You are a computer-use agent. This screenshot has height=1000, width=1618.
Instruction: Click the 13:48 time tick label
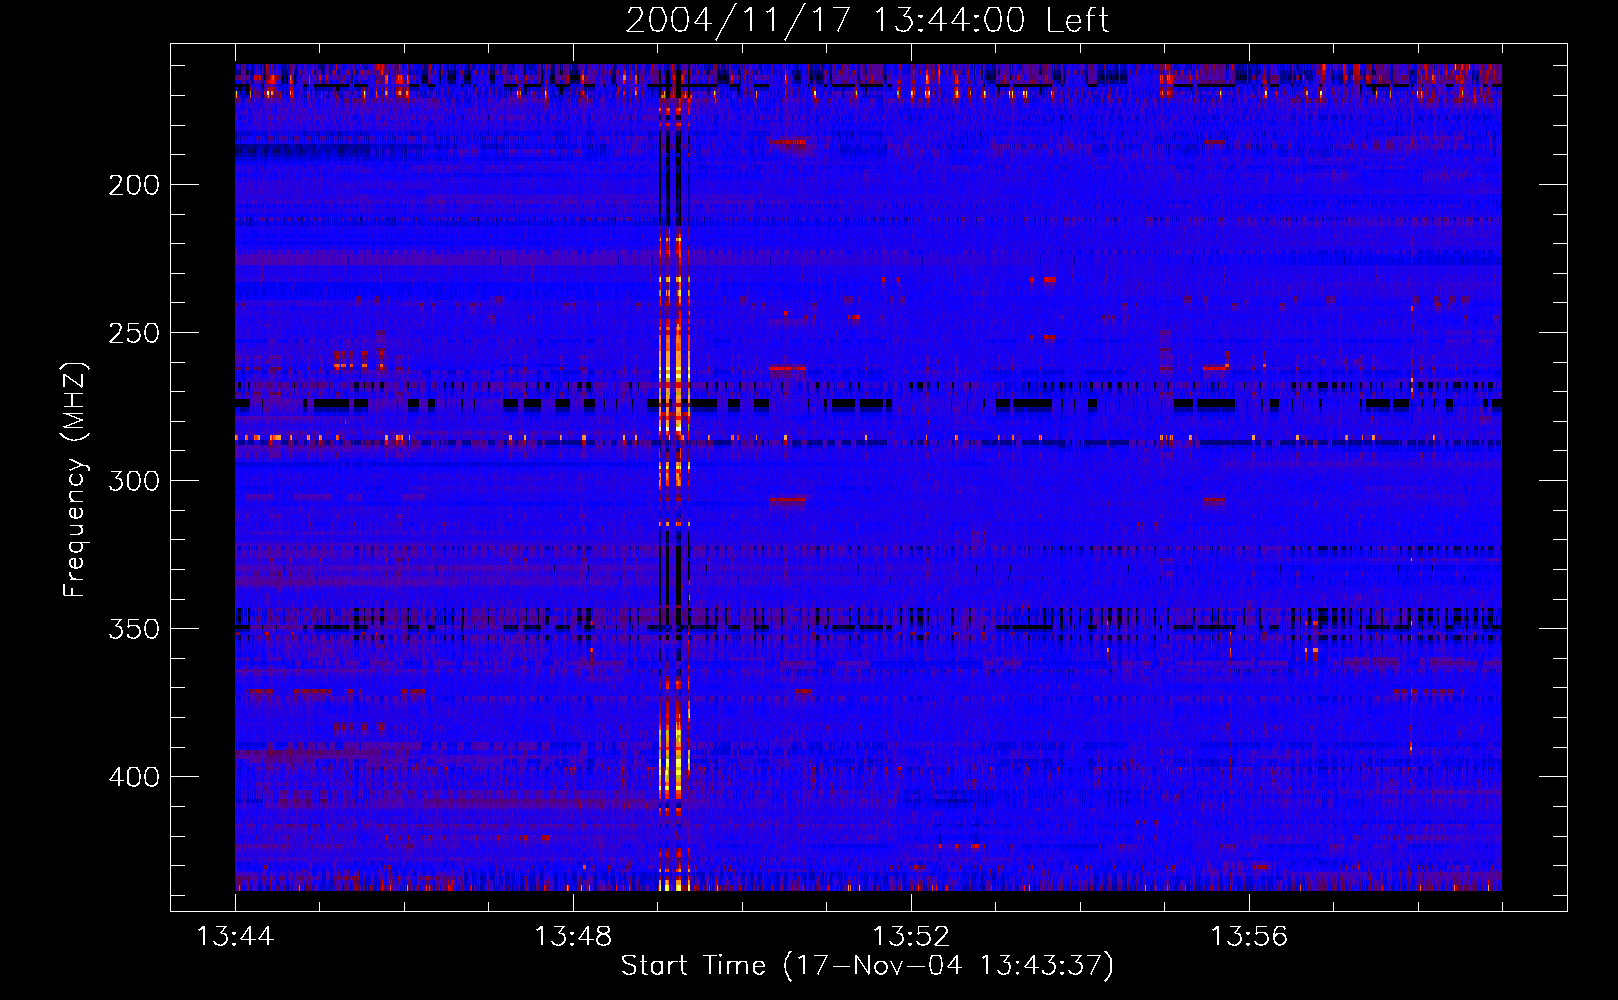tap(573, 936)
